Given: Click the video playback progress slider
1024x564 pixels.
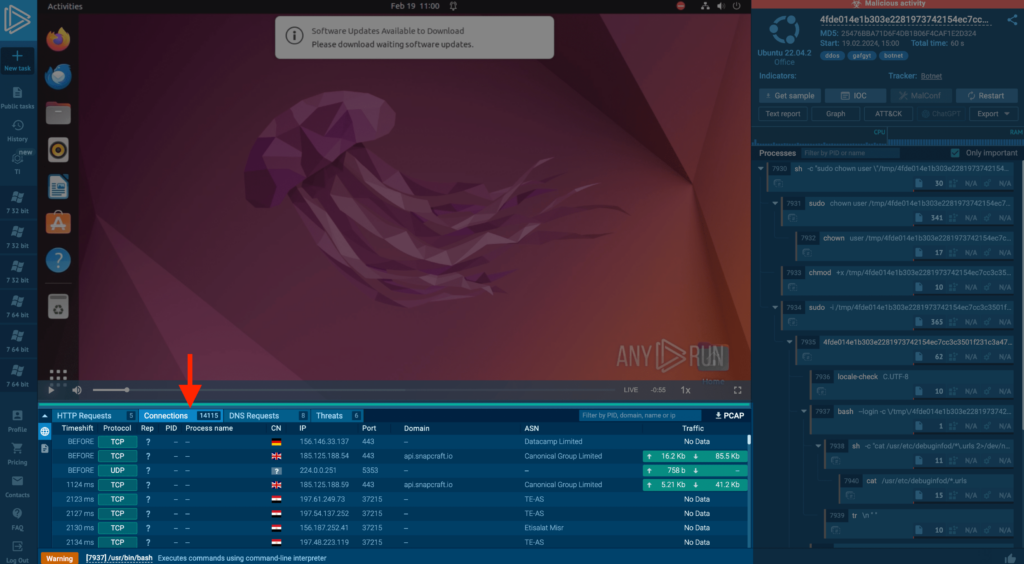Looking at the screenshot, I should coord(350,390).
